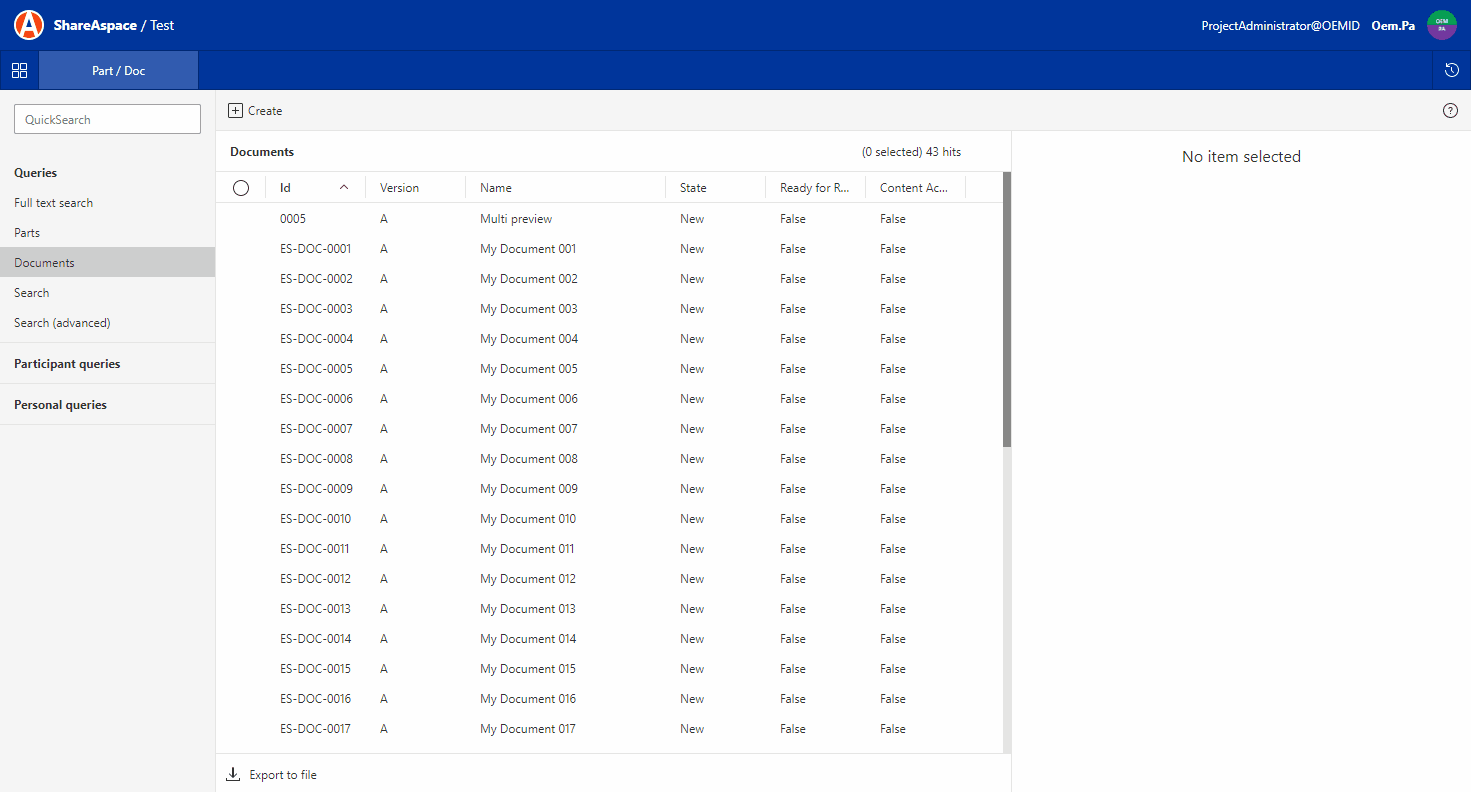
Task: Open the Search (advanced) query
Action: coord(62,323)
